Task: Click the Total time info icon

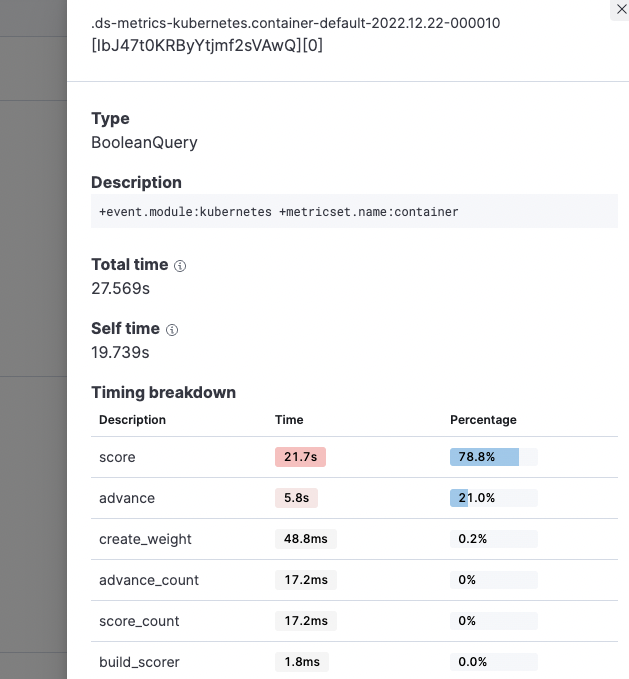Action: [x=180, y=266]
